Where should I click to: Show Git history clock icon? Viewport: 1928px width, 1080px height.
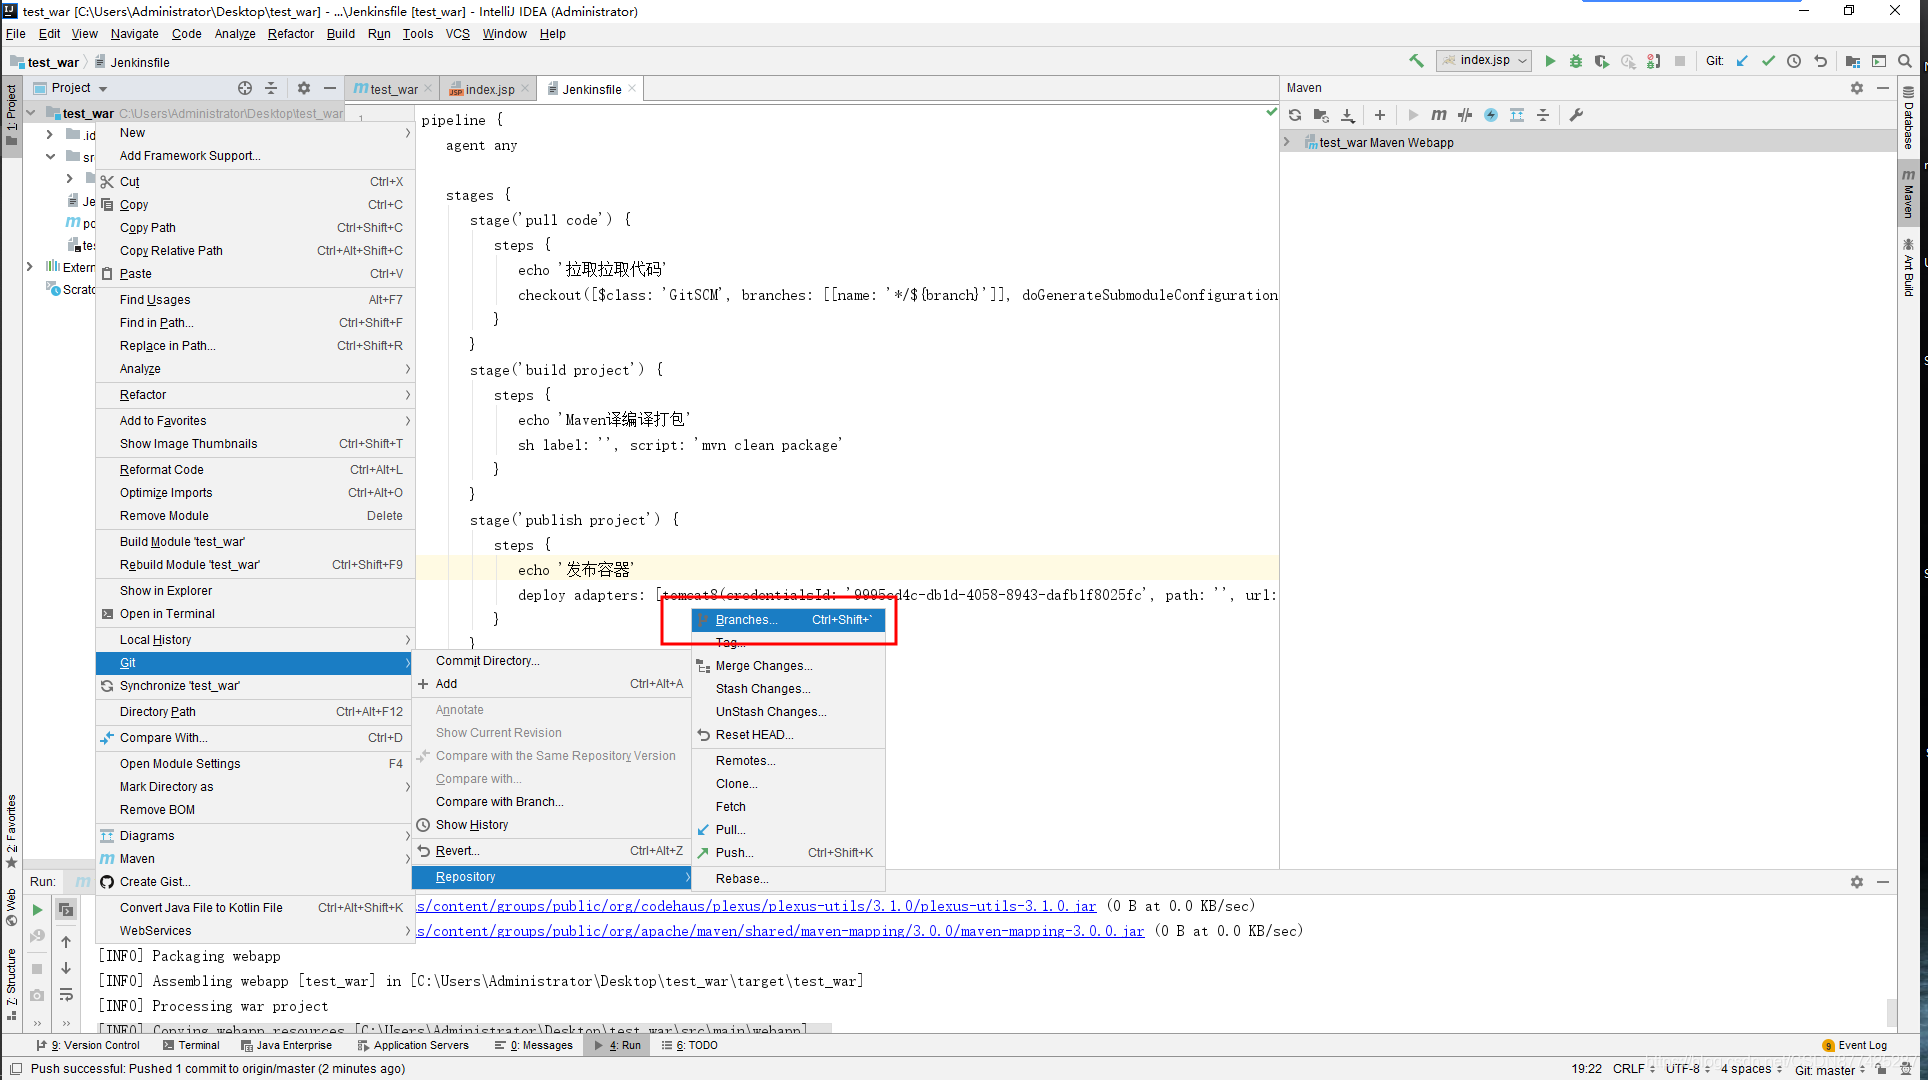pos(1794,61)
